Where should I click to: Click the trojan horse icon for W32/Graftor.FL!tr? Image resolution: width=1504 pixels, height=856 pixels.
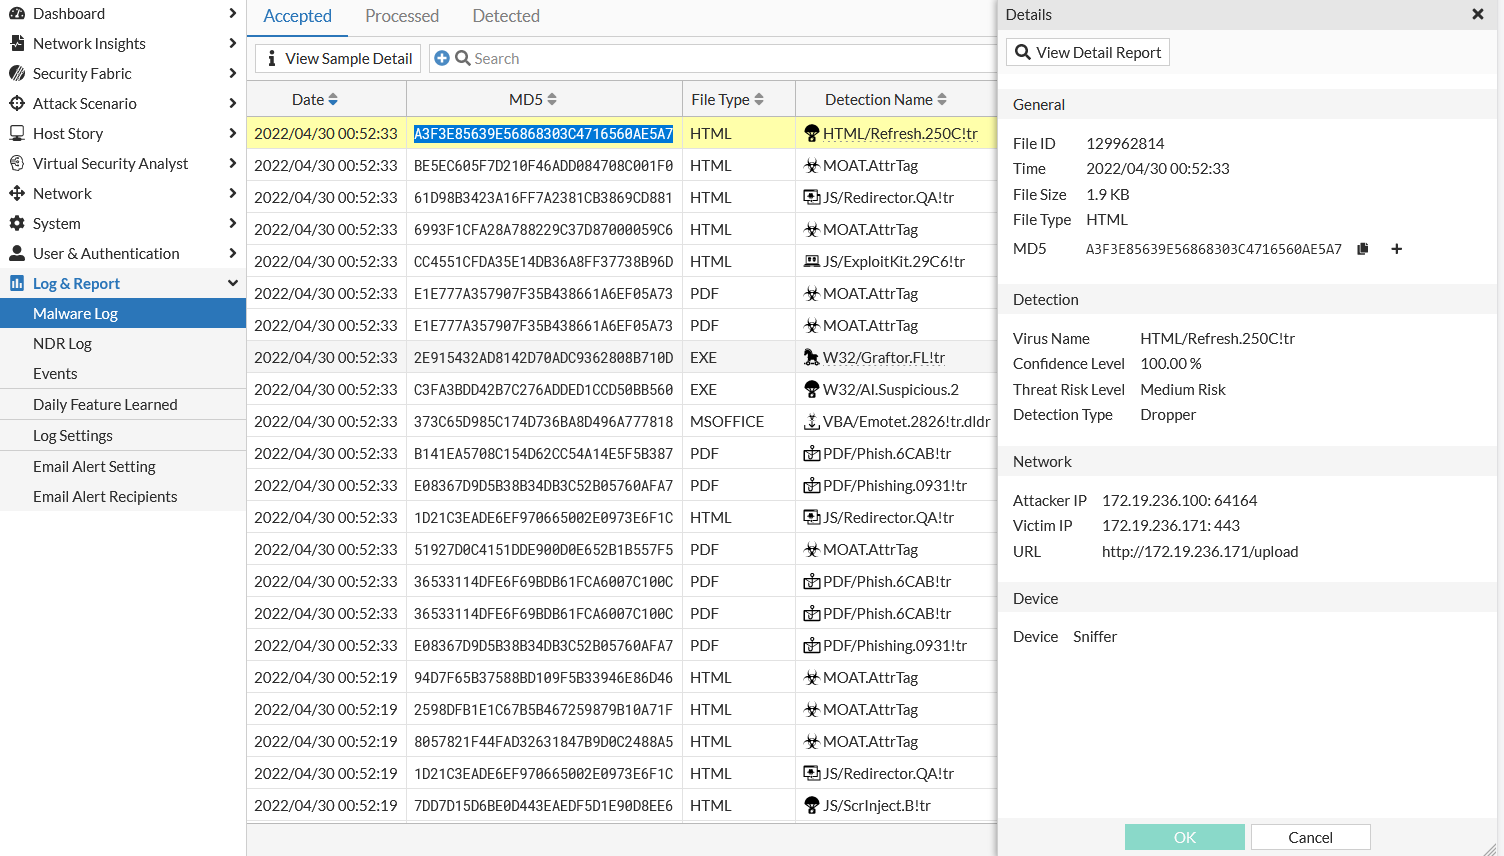[810, 357]
